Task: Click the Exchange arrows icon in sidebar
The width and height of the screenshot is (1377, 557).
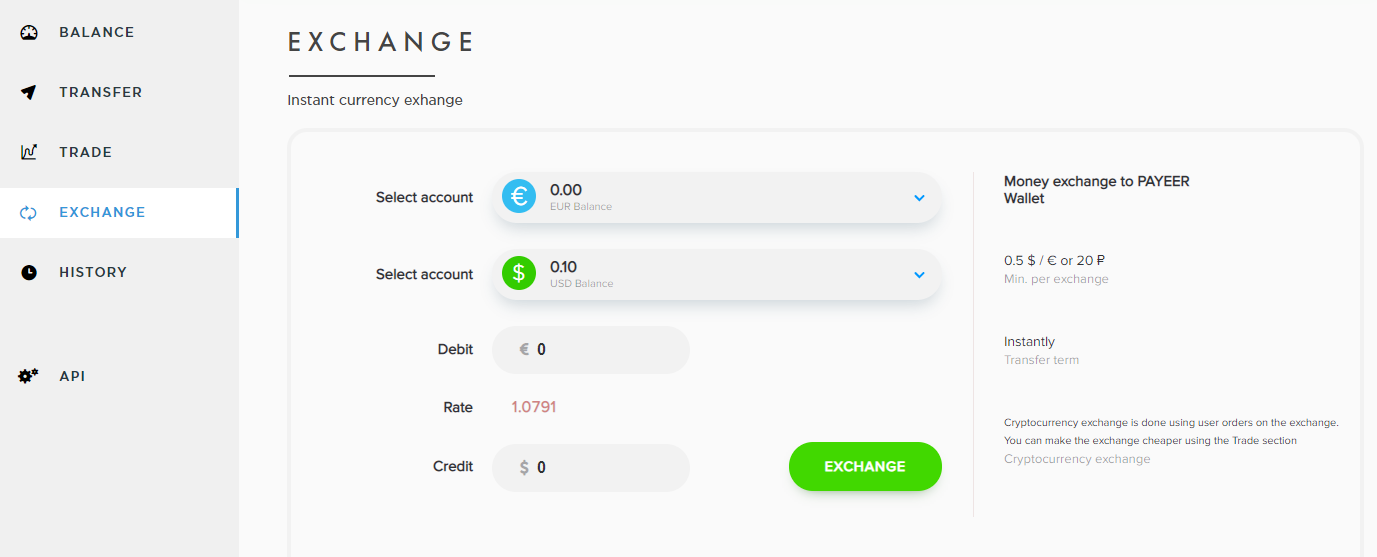Action: coord(29,212)
